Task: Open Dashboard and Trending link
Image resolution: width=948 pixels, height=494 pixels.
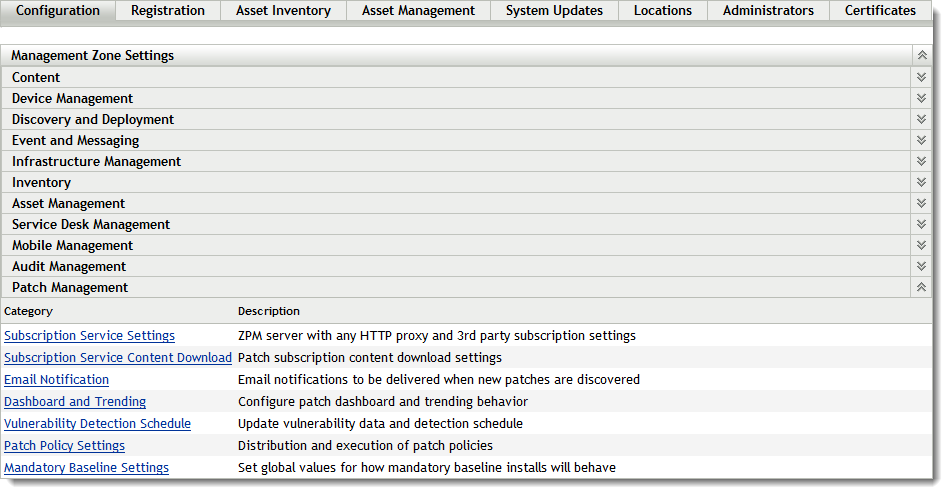Action: (75, 401)
